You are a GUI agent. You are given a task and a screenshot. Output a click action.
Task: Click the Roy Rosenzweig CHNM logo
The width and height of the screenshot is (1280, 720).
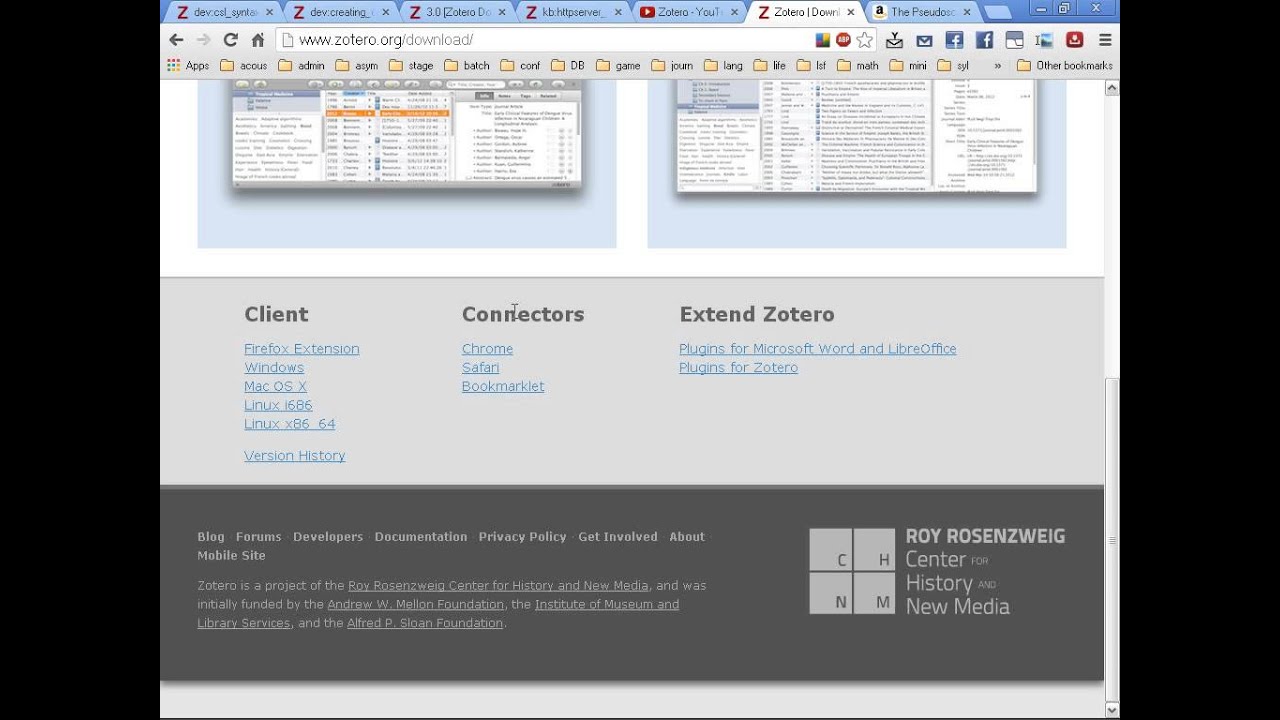[937, 571]
